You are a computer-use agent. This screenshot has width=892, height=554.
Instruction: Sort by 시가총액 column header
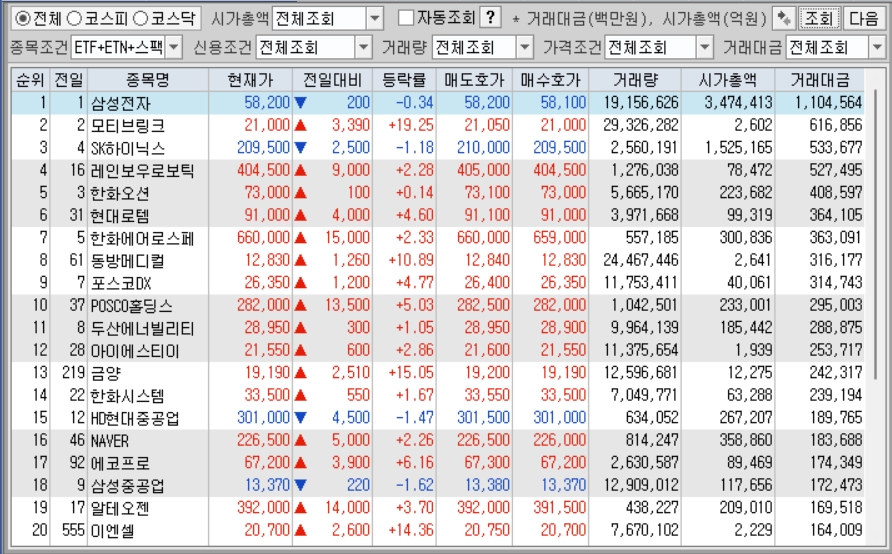(x=728, y=80)
